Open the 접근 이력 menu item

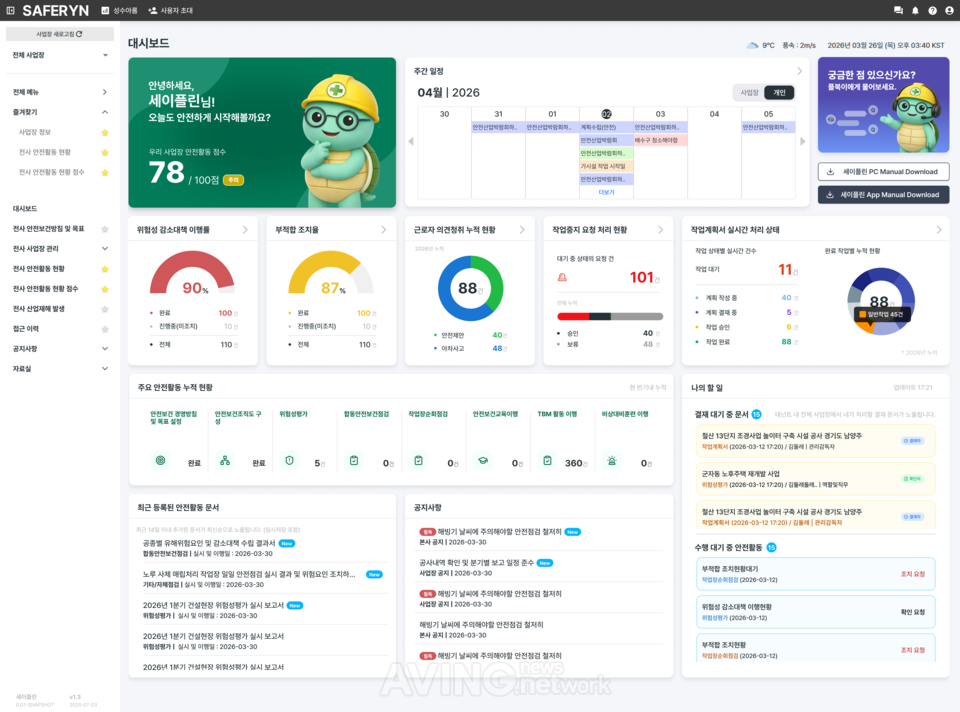click(x=26, y=329)
